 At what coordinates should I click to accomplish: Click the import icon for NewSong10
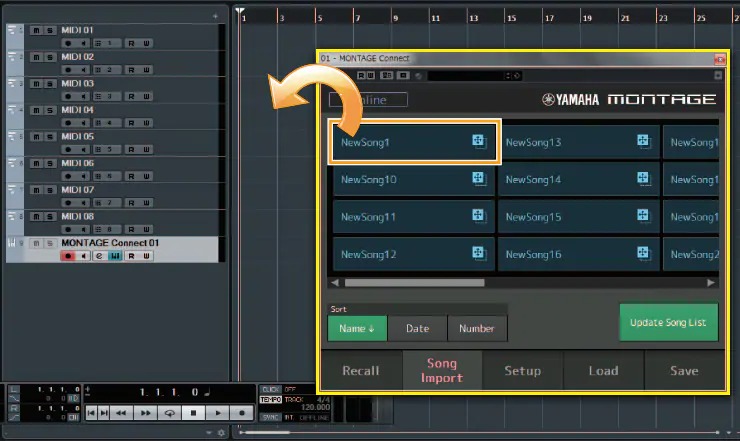(479, 178)
